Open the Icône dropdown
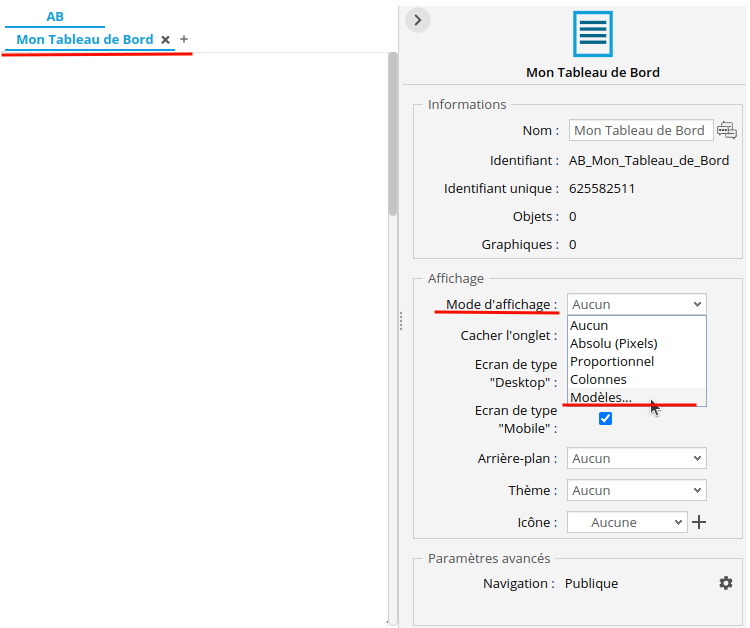This screenshot has width=750, height=628. pyautogui.click(x=627, y=522)
